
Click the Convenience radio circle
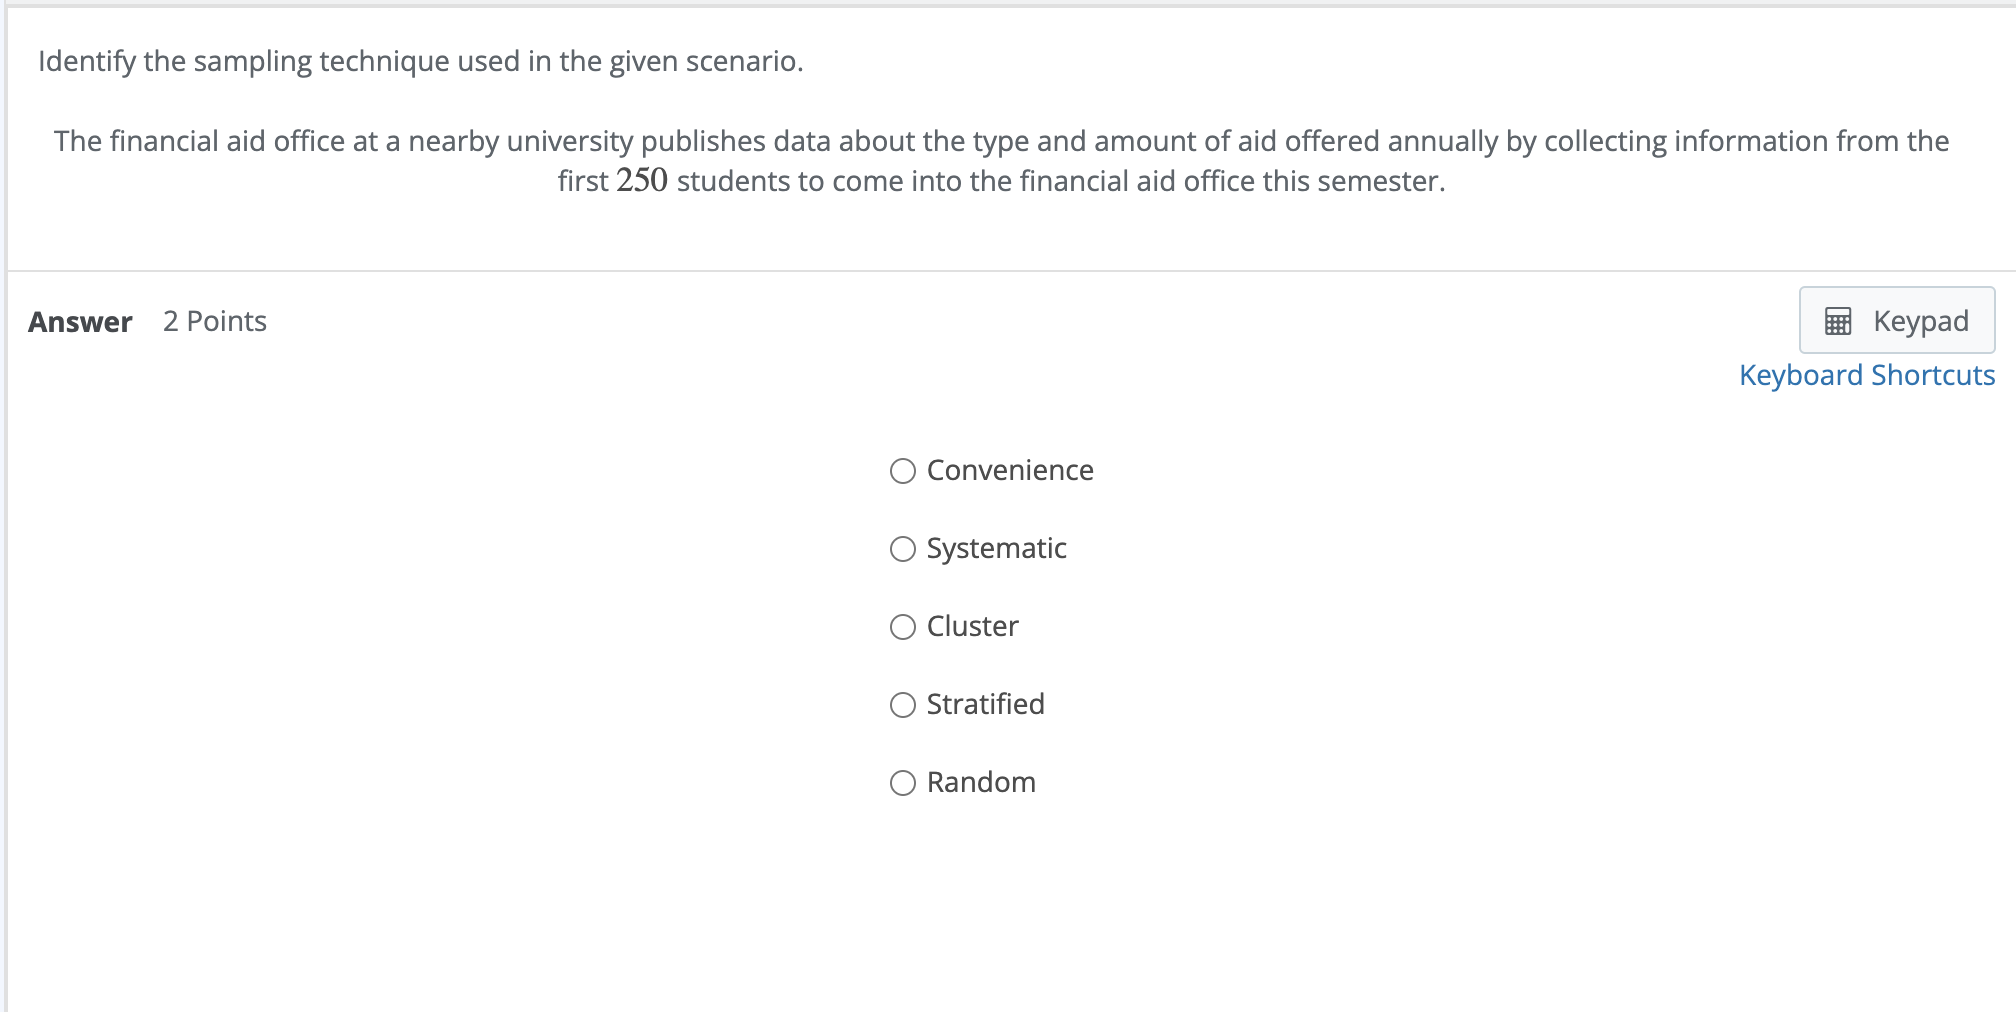click(x=903, y=470)
